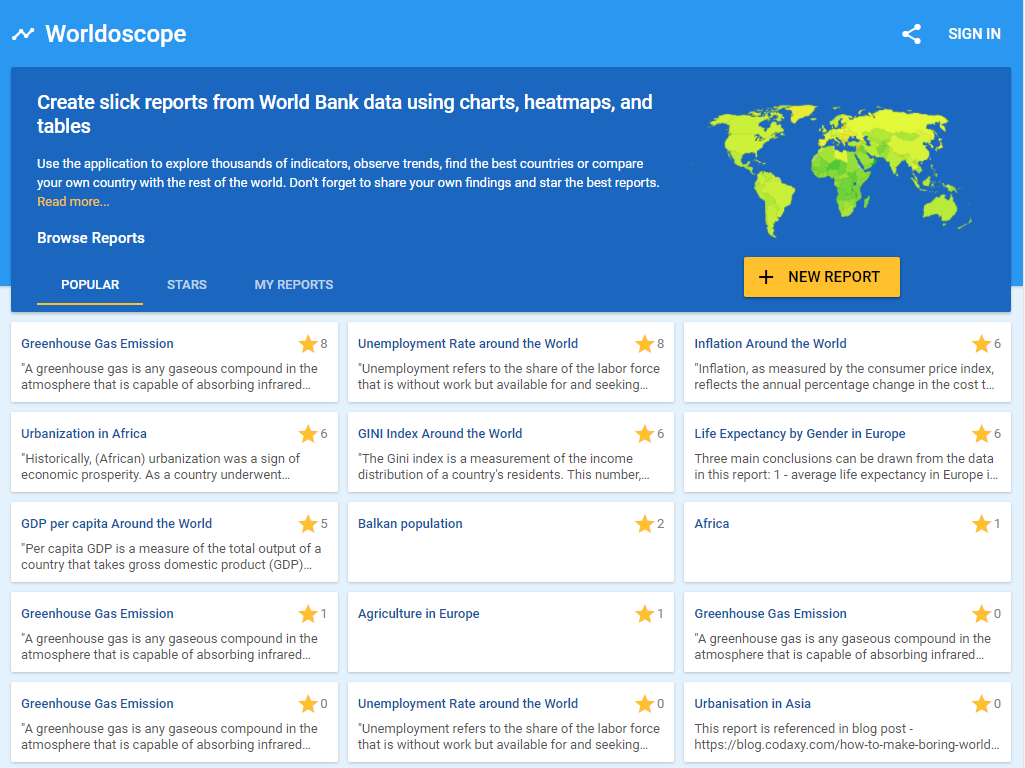The height and width of the screenshot is (768, 1025).
Task: Open the share icon in the header
Action: pos(911,34)
